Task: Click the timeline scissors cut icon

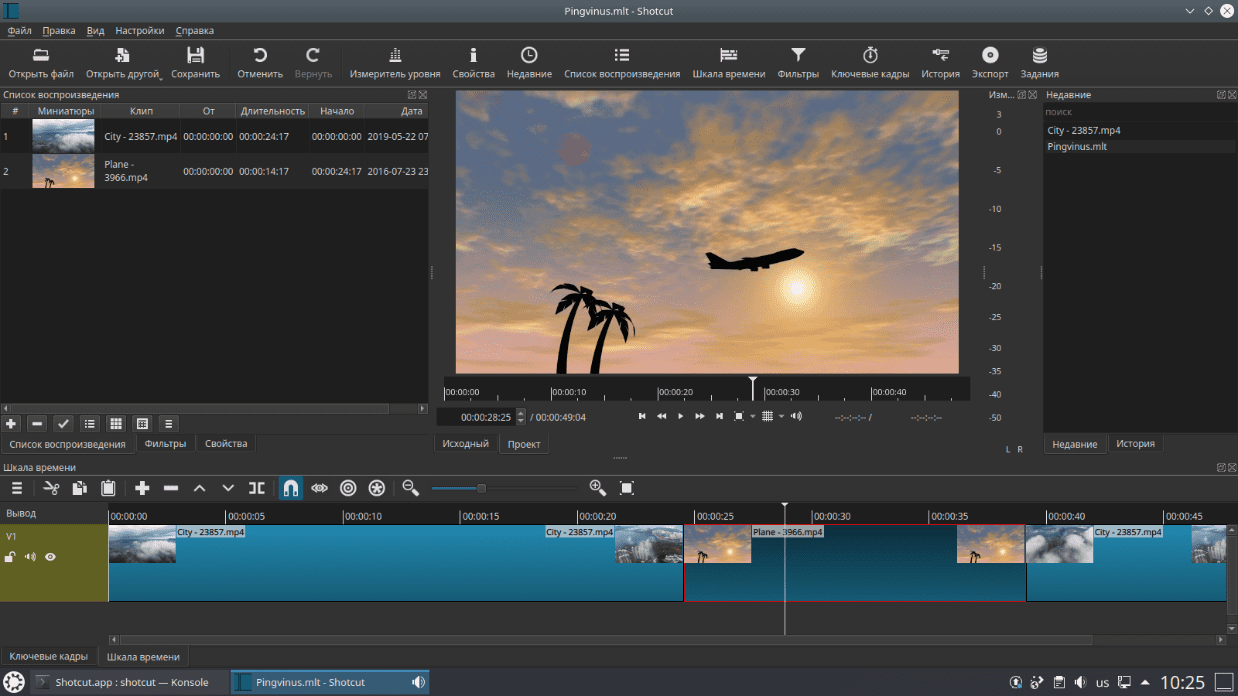Action: (52, 488)
